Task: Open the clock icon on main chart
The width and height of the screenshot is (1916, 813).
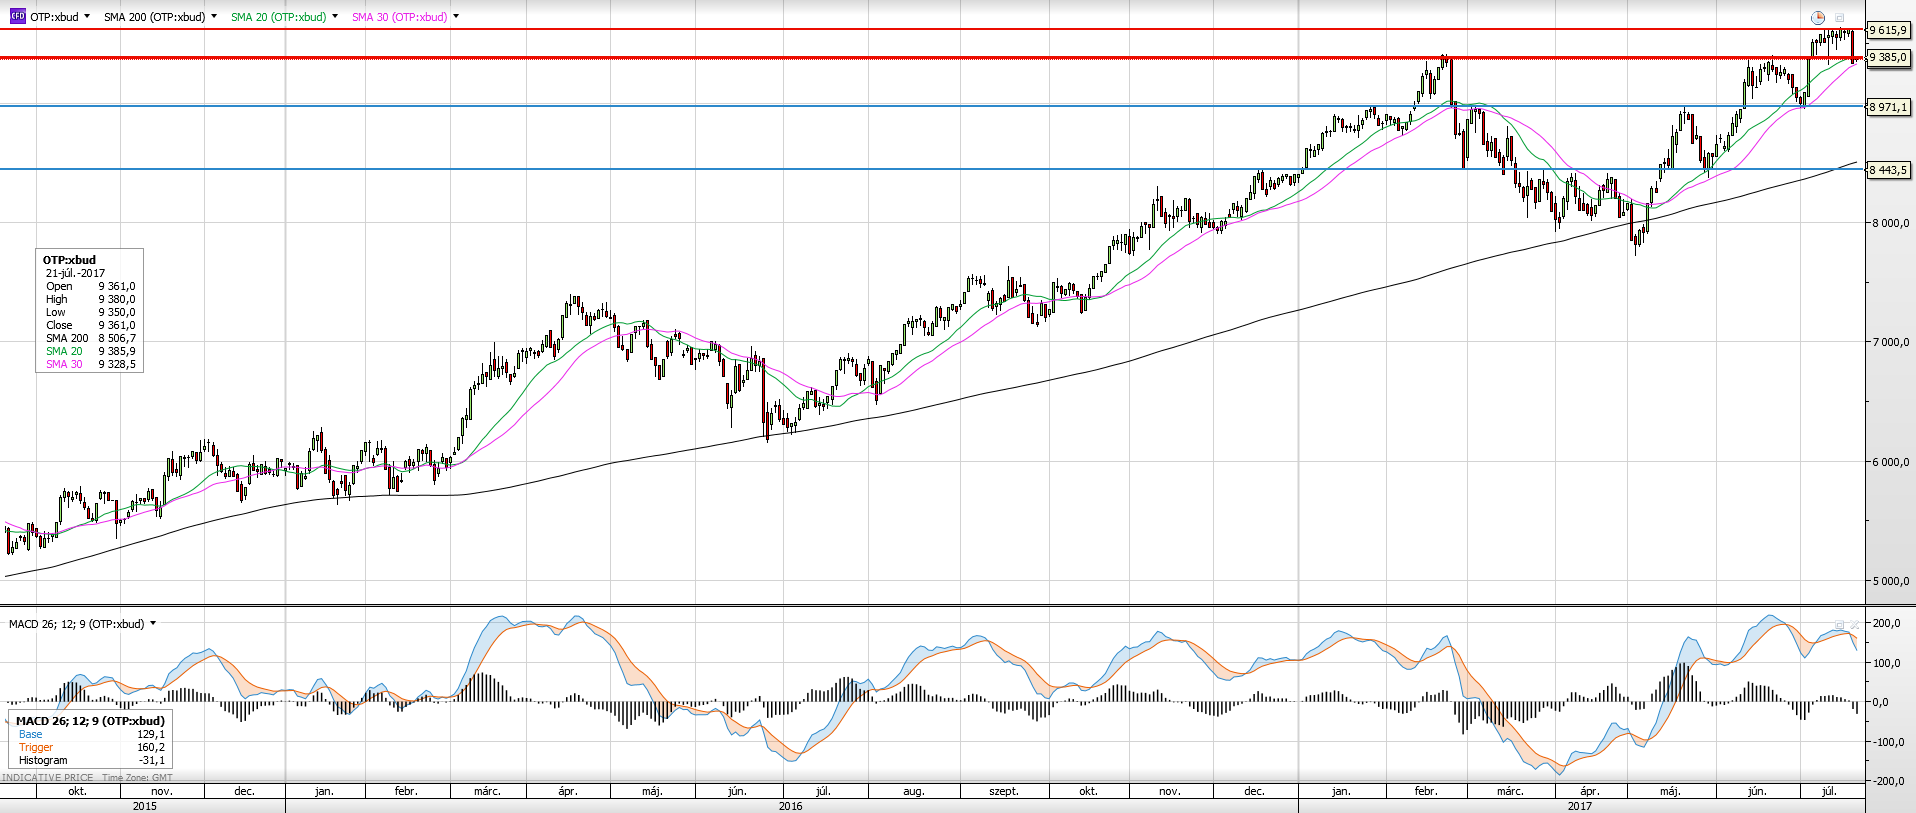Action: [1817, 17]
